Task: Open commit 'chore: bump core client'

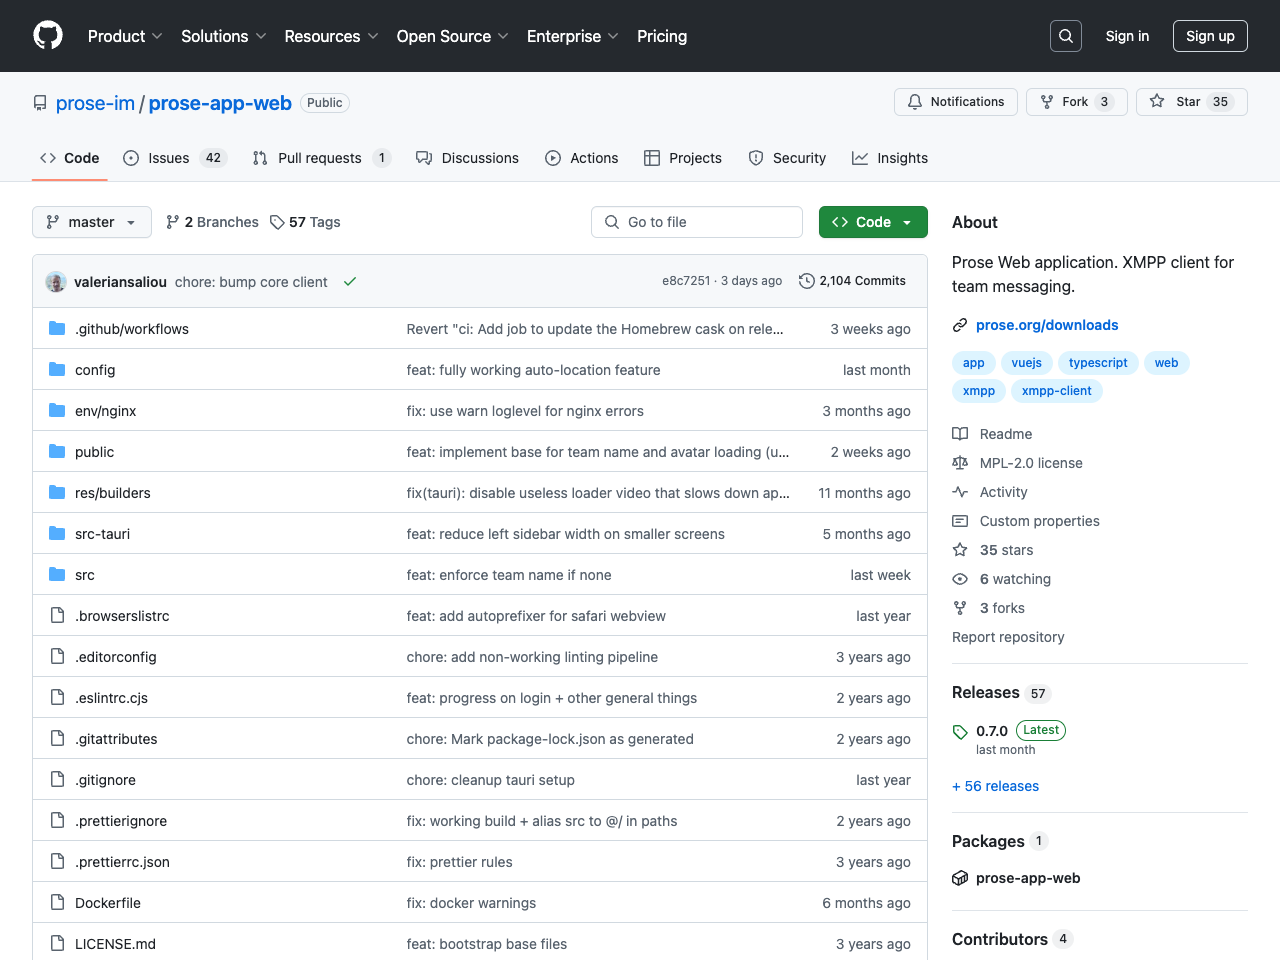Action: [251, 282]
